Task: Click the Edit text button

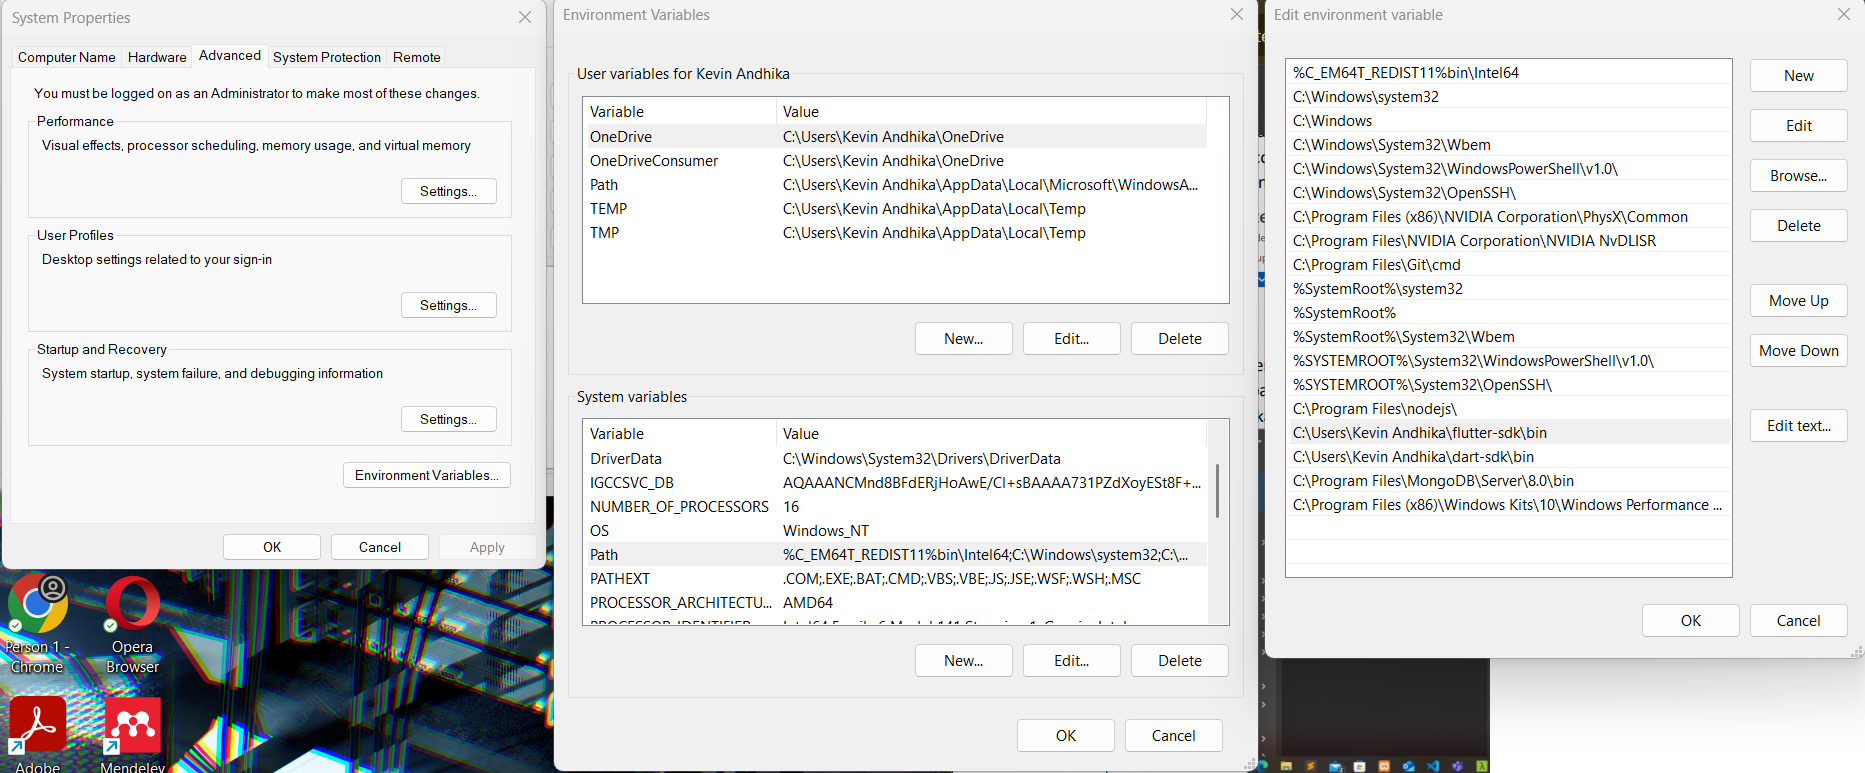Action: coord(1797,426)
